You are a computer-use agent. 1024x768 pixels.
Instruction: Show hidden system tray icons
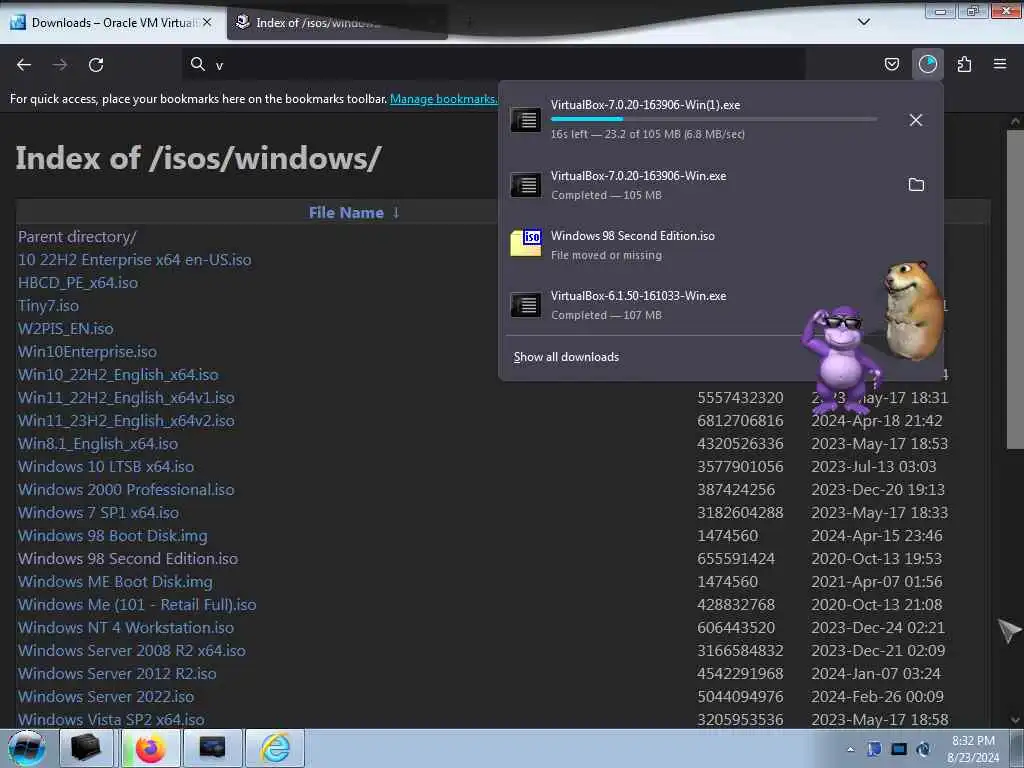[850, 749]
